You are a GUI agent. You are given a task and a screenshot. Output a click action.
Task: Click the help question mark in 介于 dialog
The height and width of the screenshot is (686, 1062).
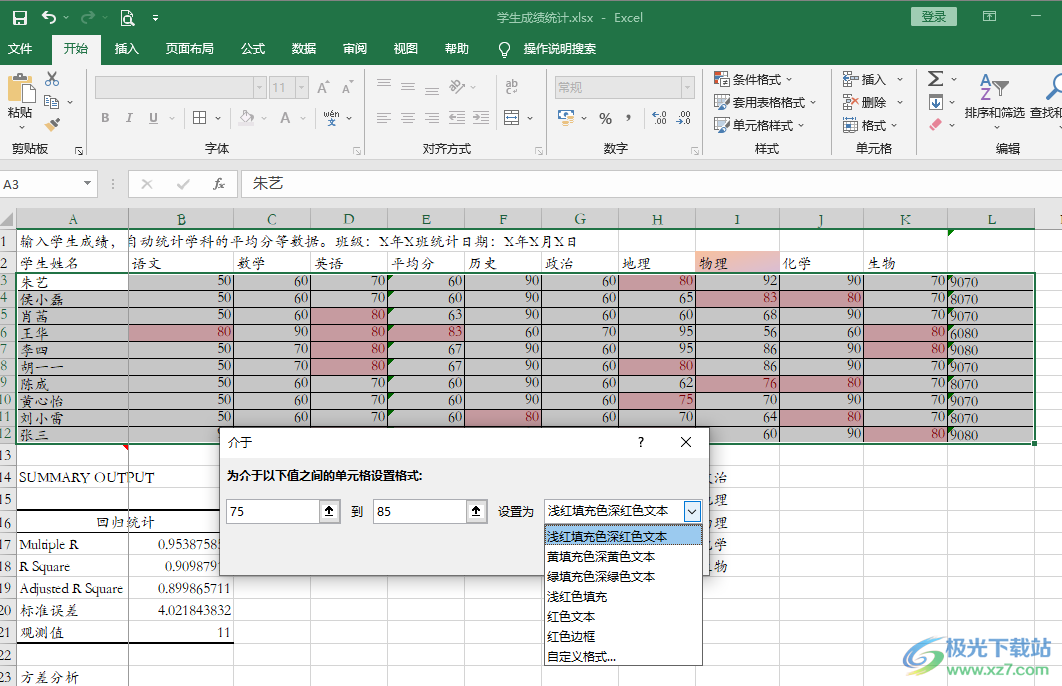(641, 442)
